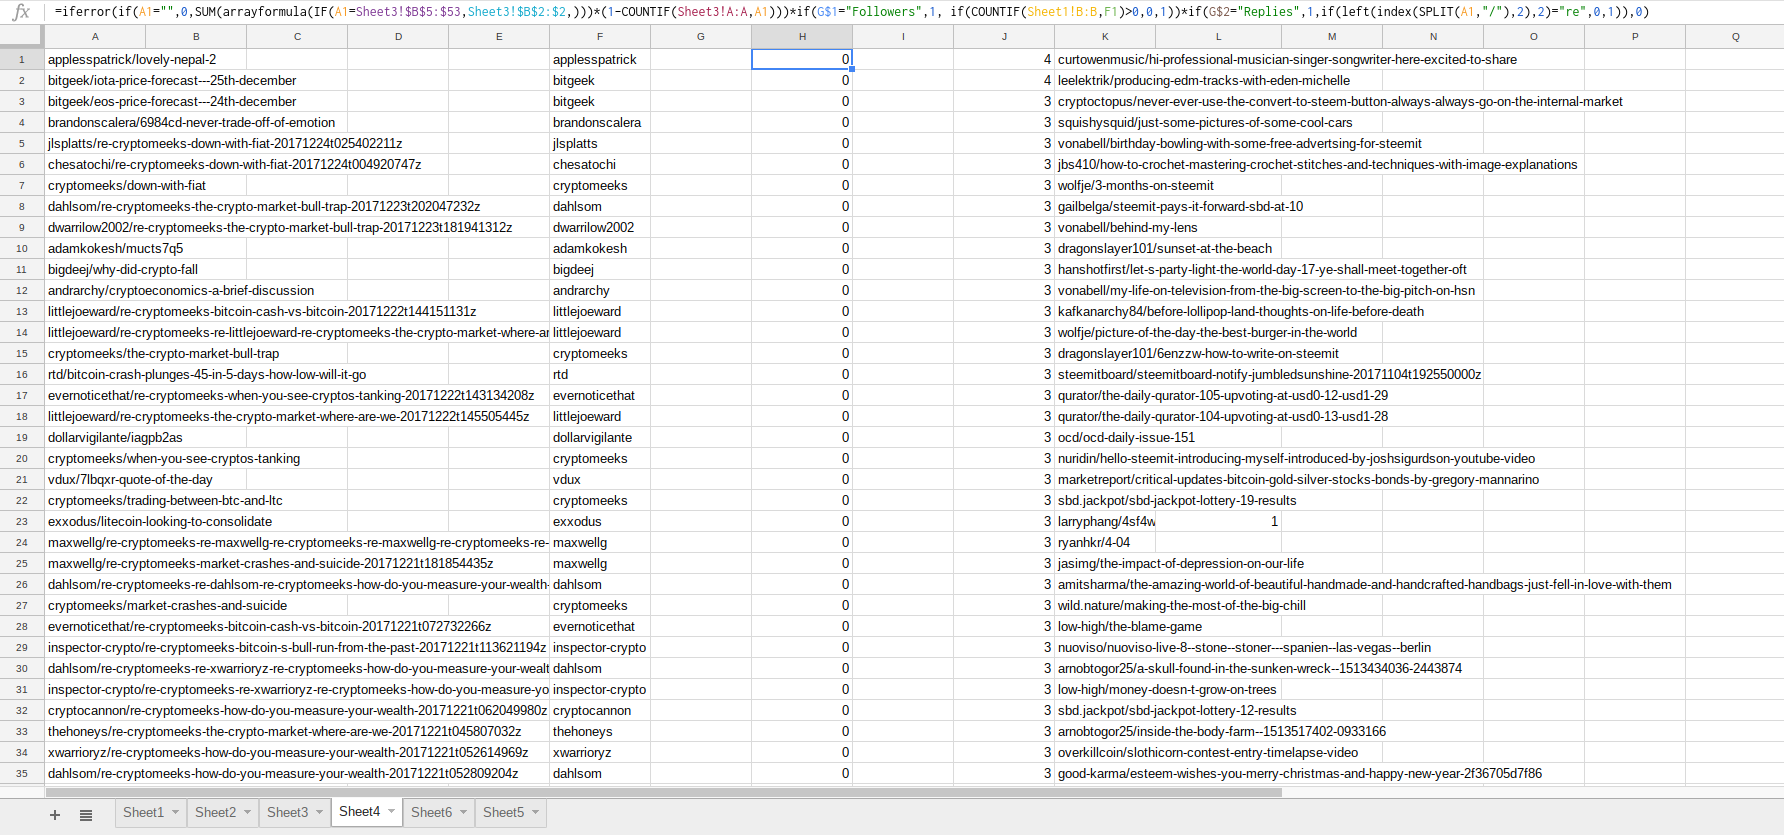Screen dimensions: 1784x835
Task: Click cell 'exxodus/litecoin-looking-to-consolidate'
Action: (x=160, y=521)
